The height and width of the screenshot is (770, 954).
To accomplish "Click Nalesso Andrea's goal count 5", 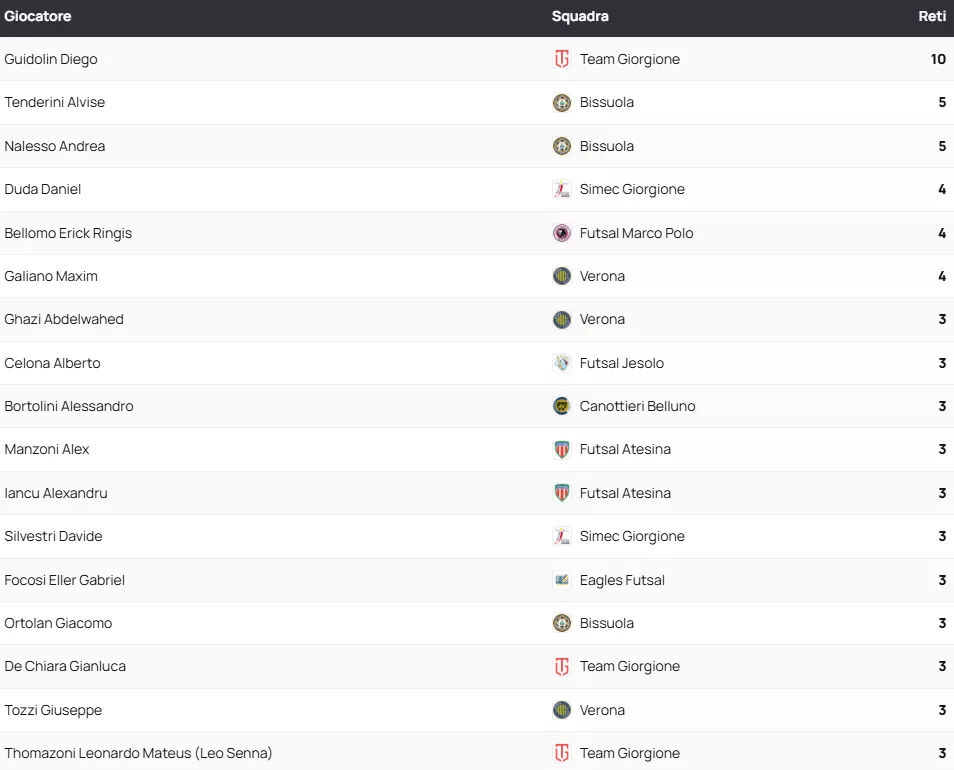I will pyautogui.click(x=942, y=146).
